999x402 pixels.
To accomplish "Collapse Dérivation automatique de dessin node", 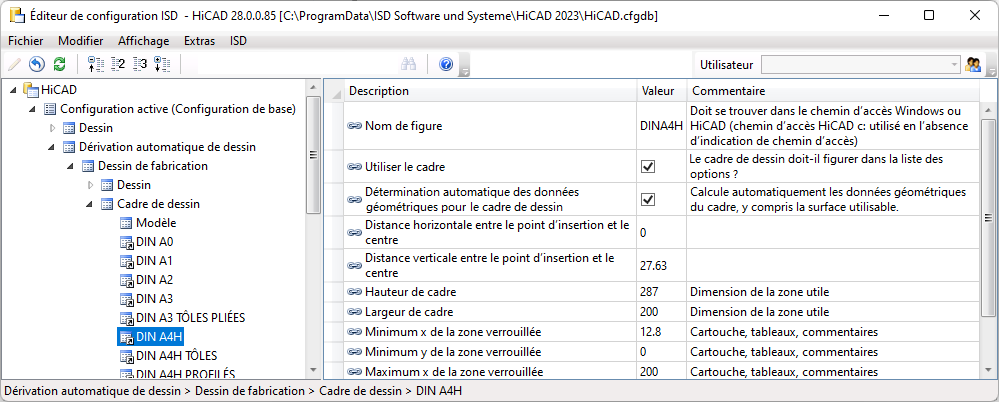I will (x=52, y=147).
